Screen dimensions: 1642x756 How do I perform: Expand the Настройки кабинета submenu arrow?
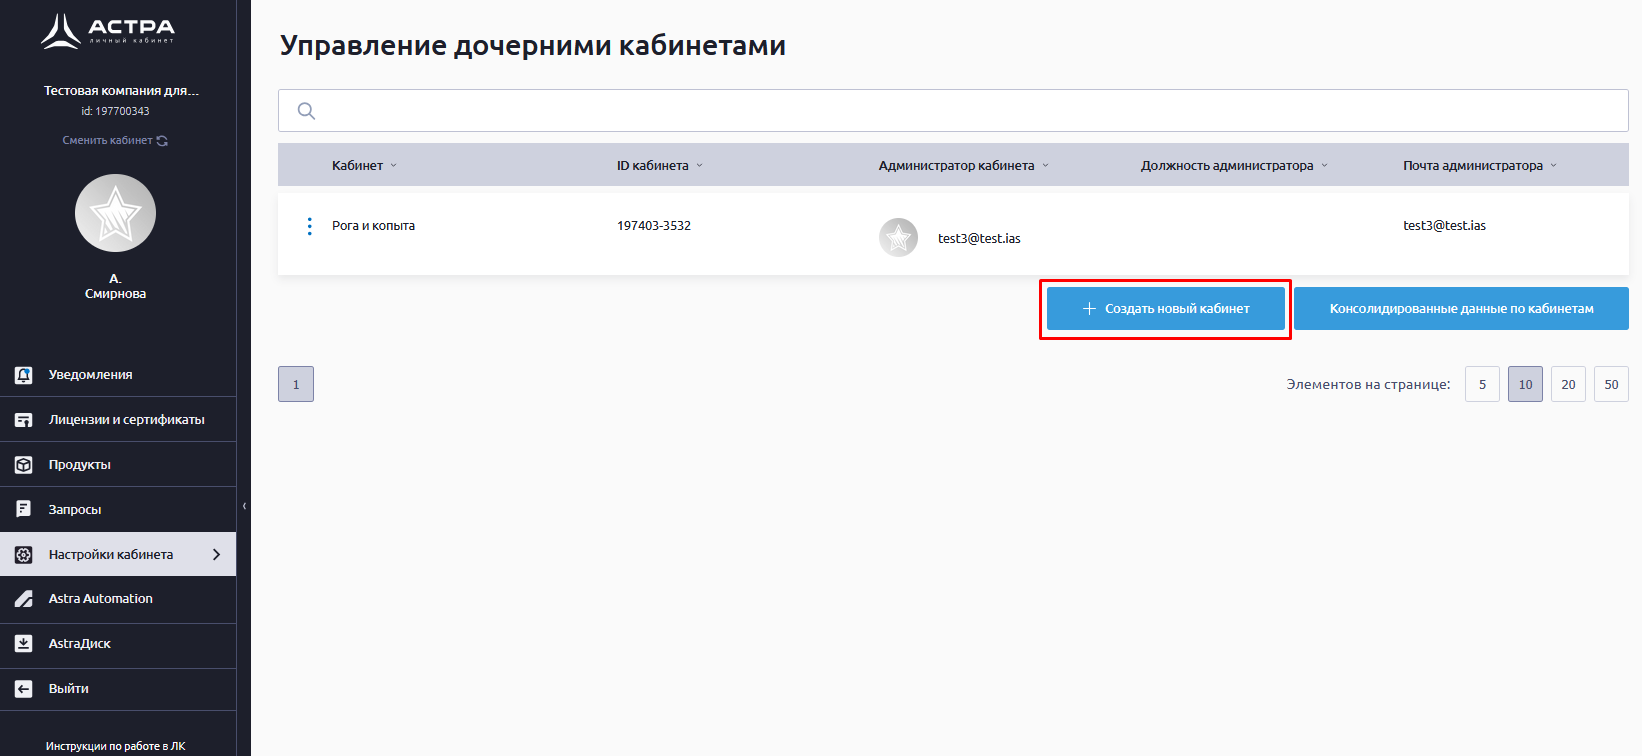pyautogui.click(x=216, y=554)
